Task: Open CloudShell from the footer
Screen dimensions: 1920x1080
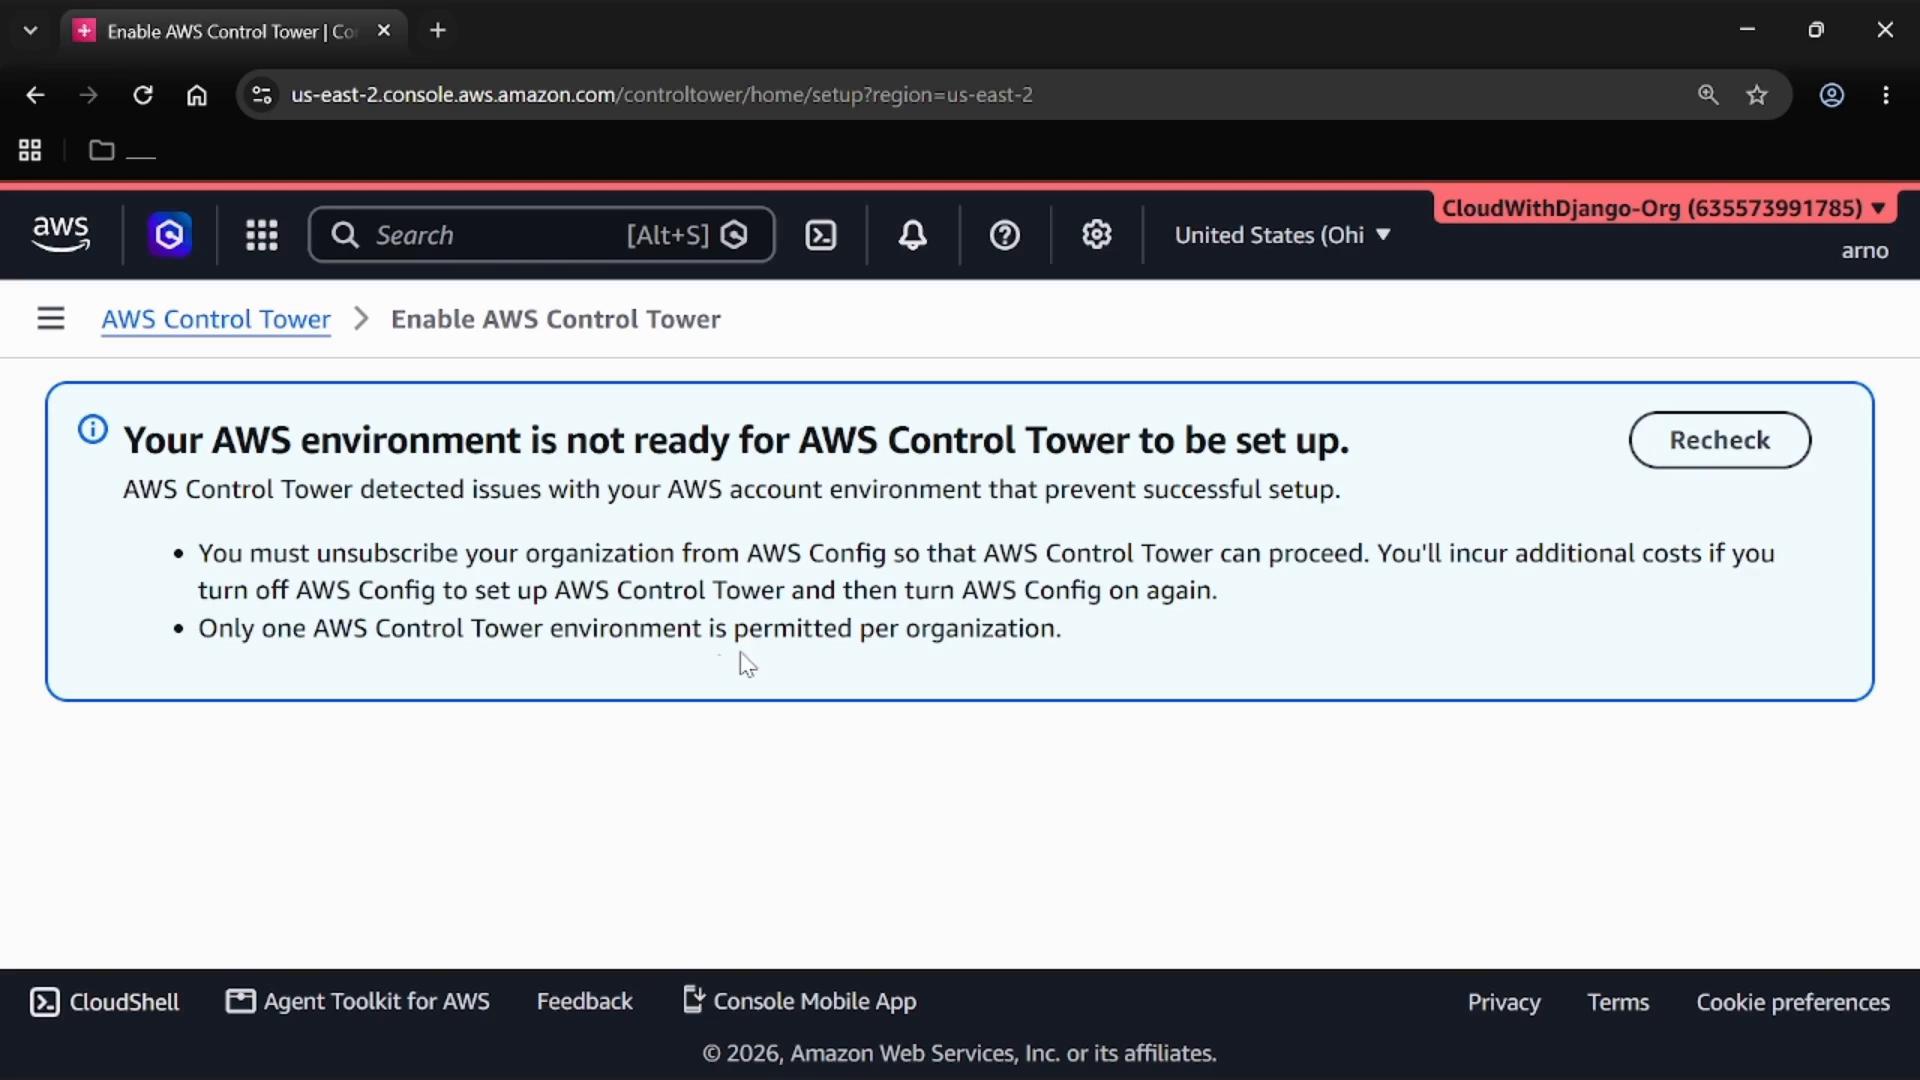Action: tap(105, 1002)
